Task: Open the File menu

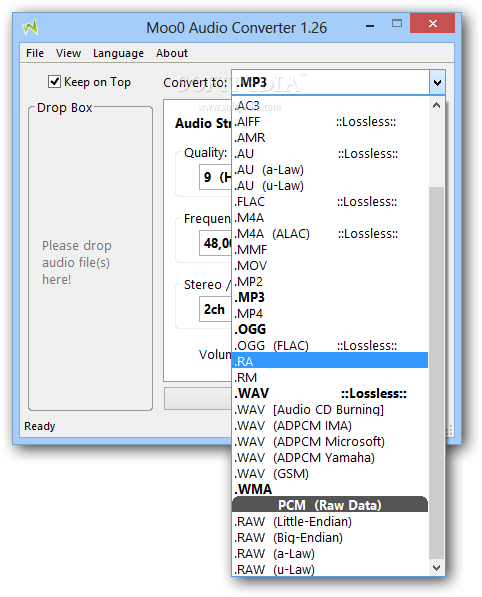Action: click(35, 53)
